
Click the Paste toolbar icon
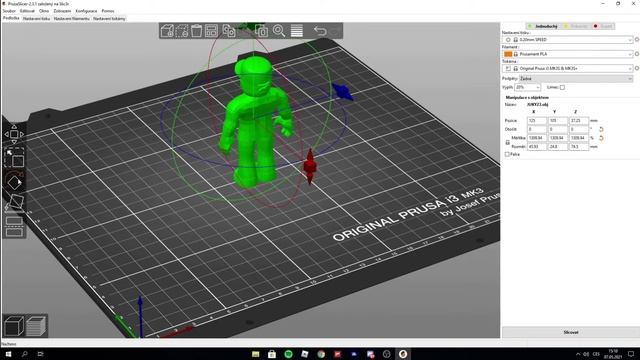coord(261,31)
